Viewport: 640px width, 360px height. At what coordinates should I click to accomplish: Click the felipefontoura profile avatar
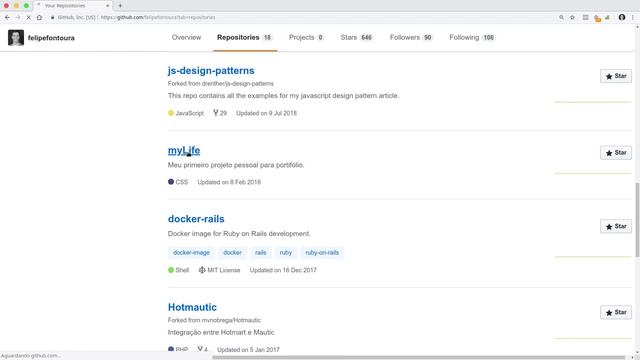[16, 38]
